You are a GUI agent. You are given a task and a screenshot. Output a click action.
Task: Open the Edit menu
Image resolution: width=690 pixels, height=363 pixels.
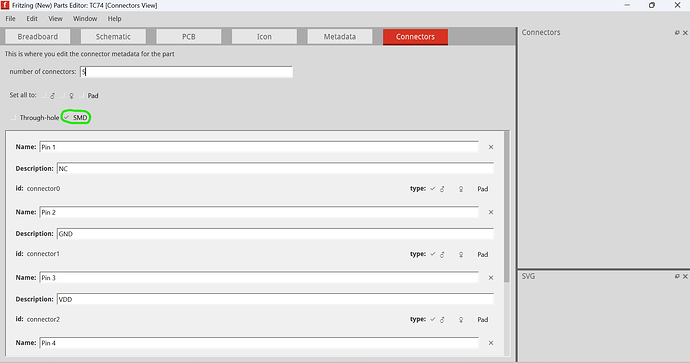pos(32,18)
